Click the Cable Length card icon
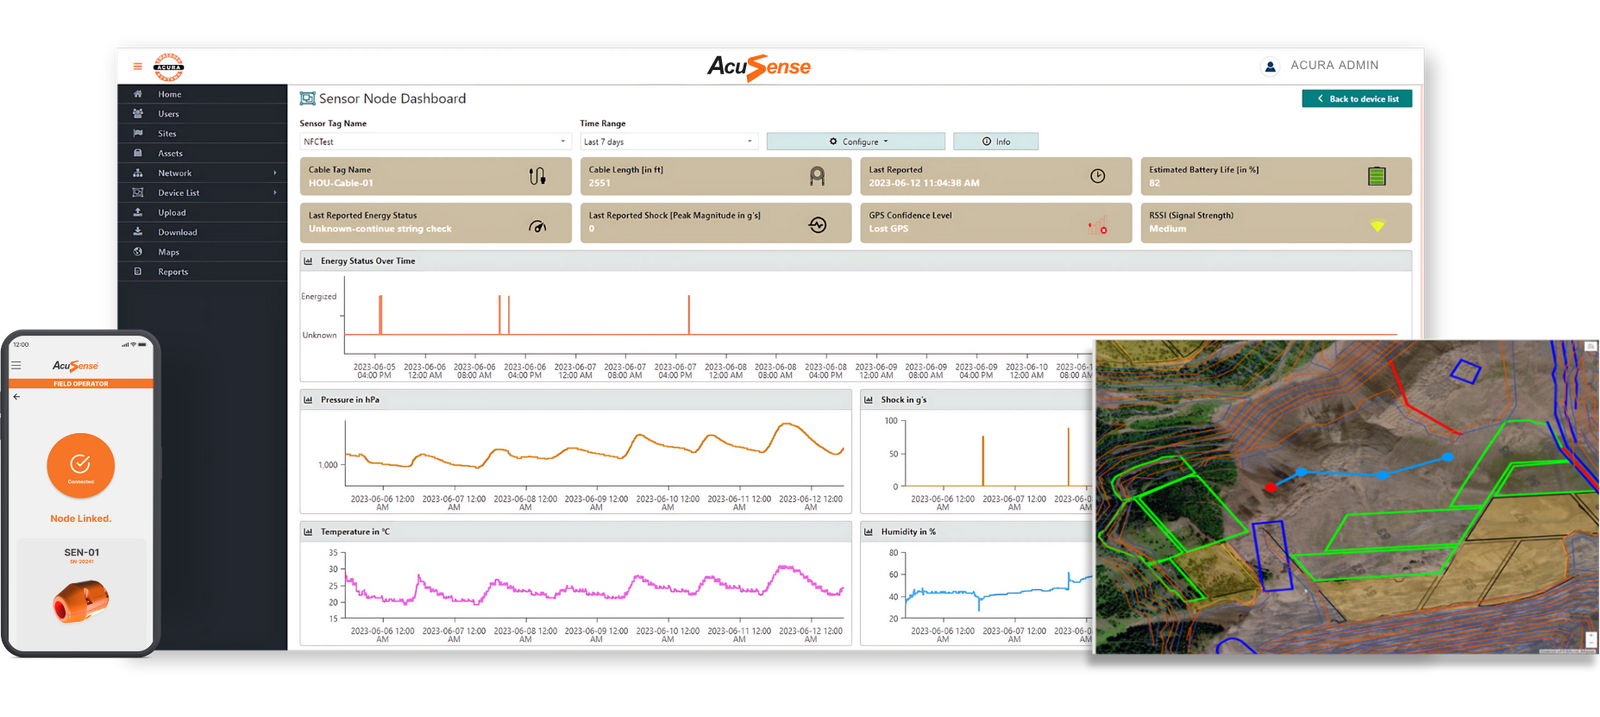The width and height of the screenshot is (1600, 717). (x=817, y=176)
